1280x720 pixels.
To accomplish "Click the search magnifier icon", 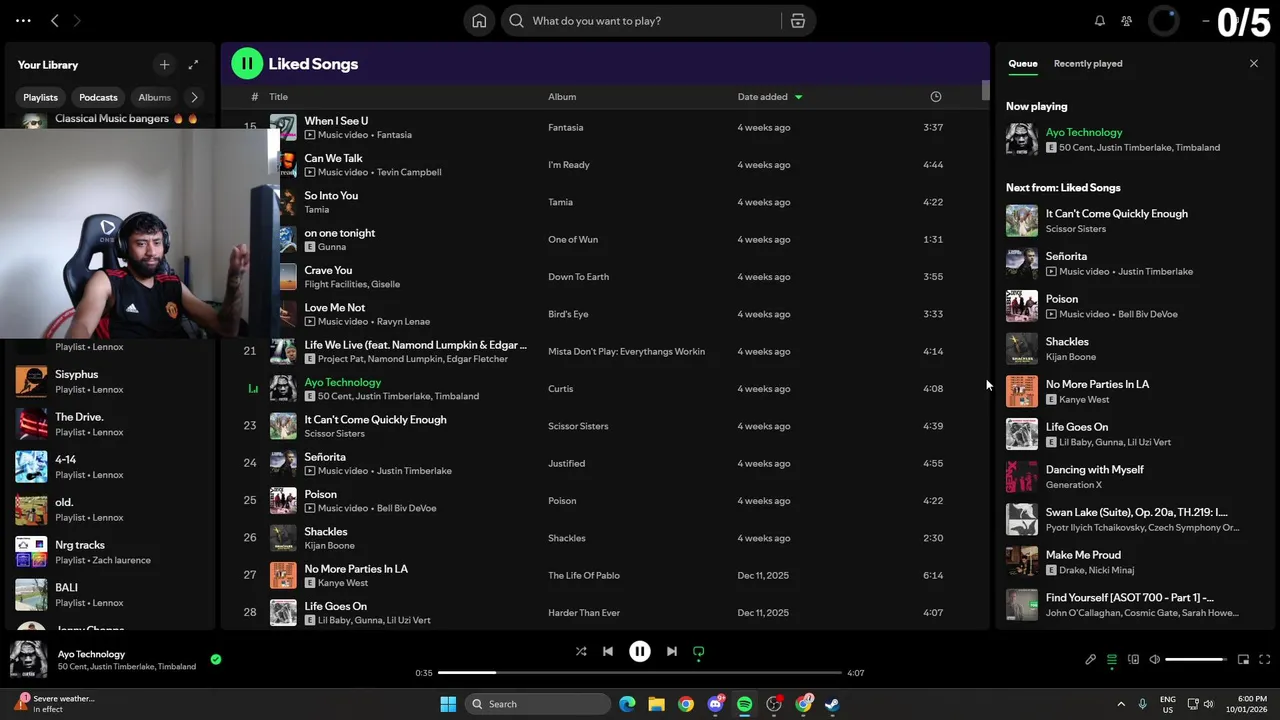I will click(x=516, y=21).
